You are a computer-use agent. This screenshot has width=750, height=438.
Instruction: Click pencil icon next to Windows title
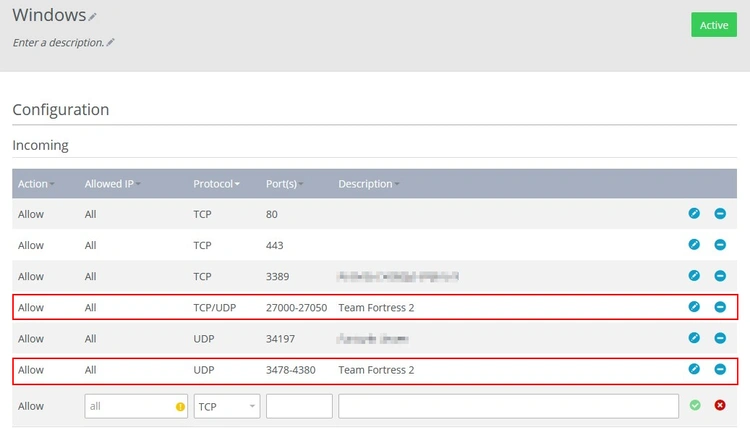click(93, 17)
